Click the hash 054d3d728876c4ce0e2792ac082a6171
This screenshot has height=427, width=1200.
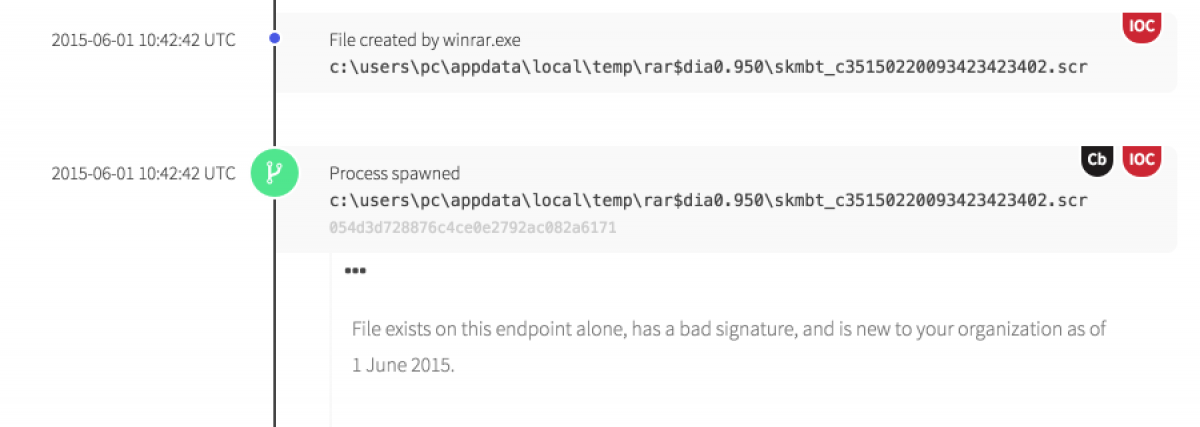coord(472,228)
